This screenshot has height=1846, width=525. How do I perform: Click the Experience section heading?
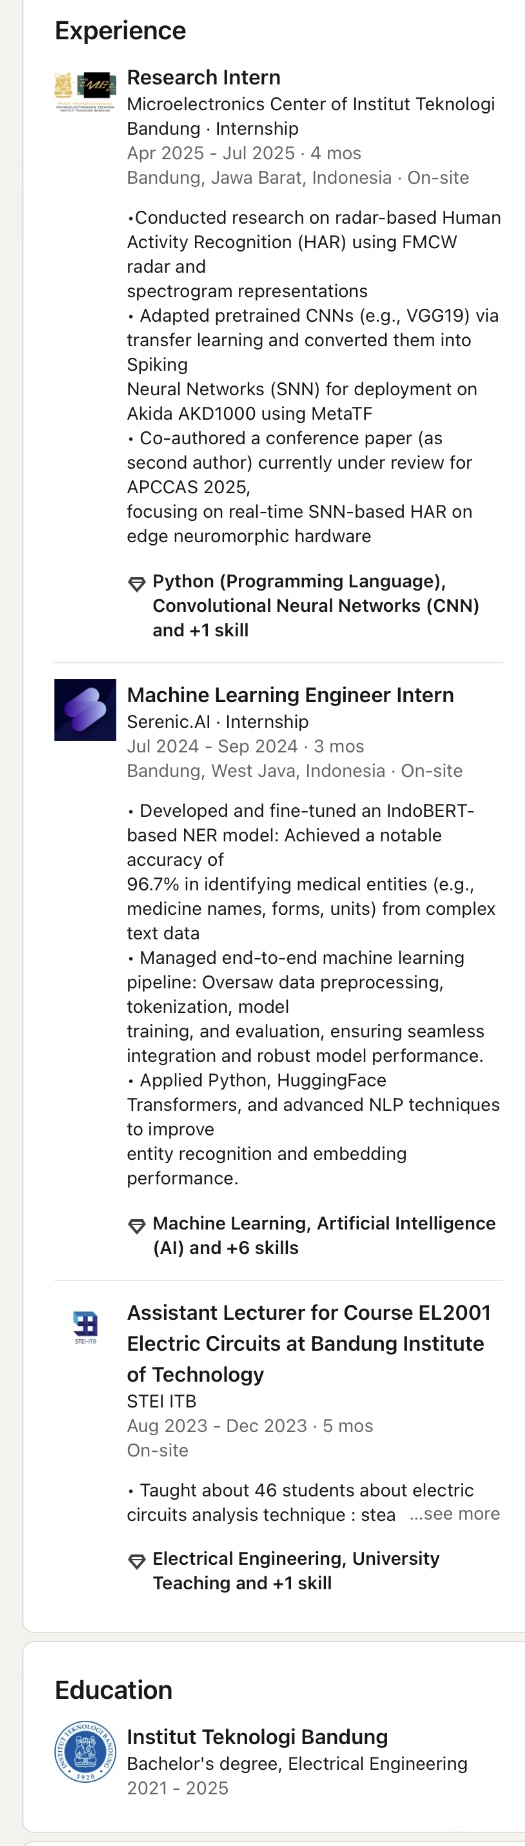[120, 31]
